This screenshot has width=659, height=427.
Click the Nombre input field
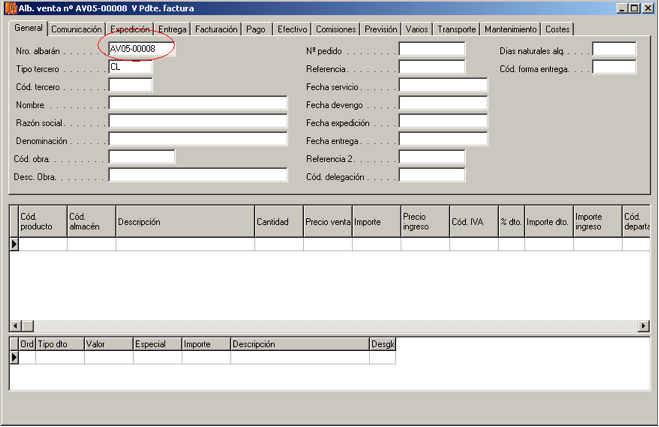pos(197,103)
